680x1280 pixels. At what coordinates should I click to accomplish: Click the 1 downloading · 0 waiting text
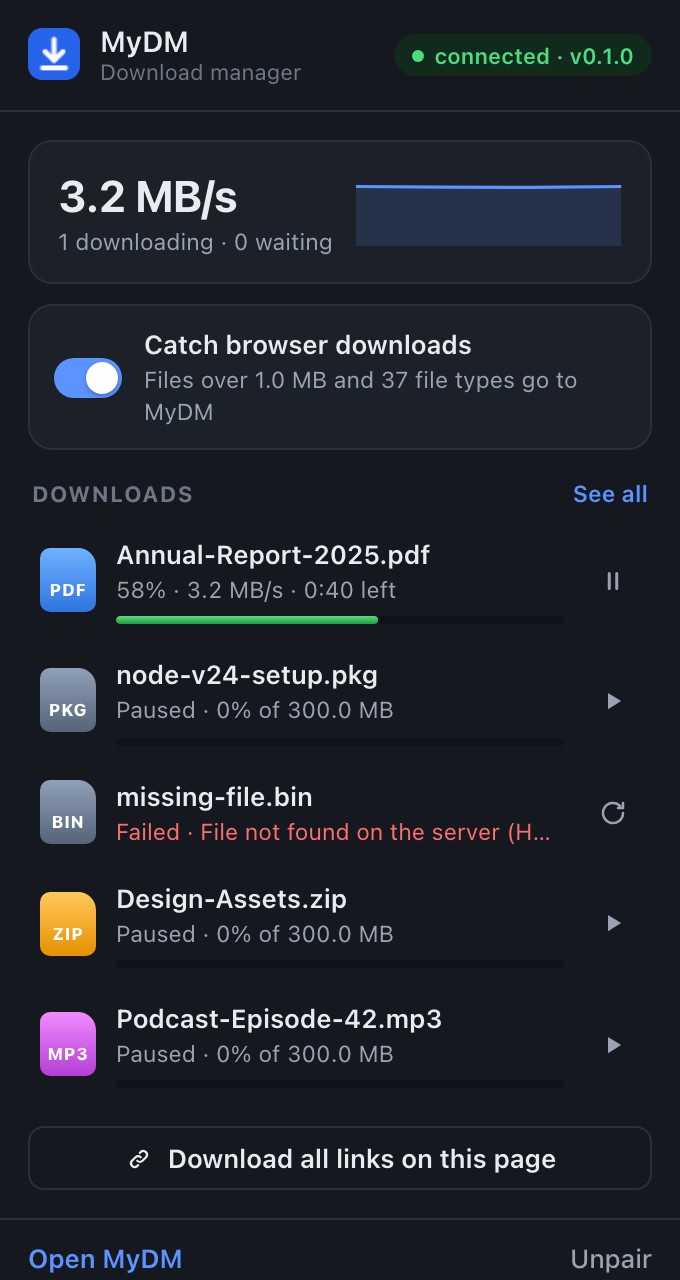point(195,242)
